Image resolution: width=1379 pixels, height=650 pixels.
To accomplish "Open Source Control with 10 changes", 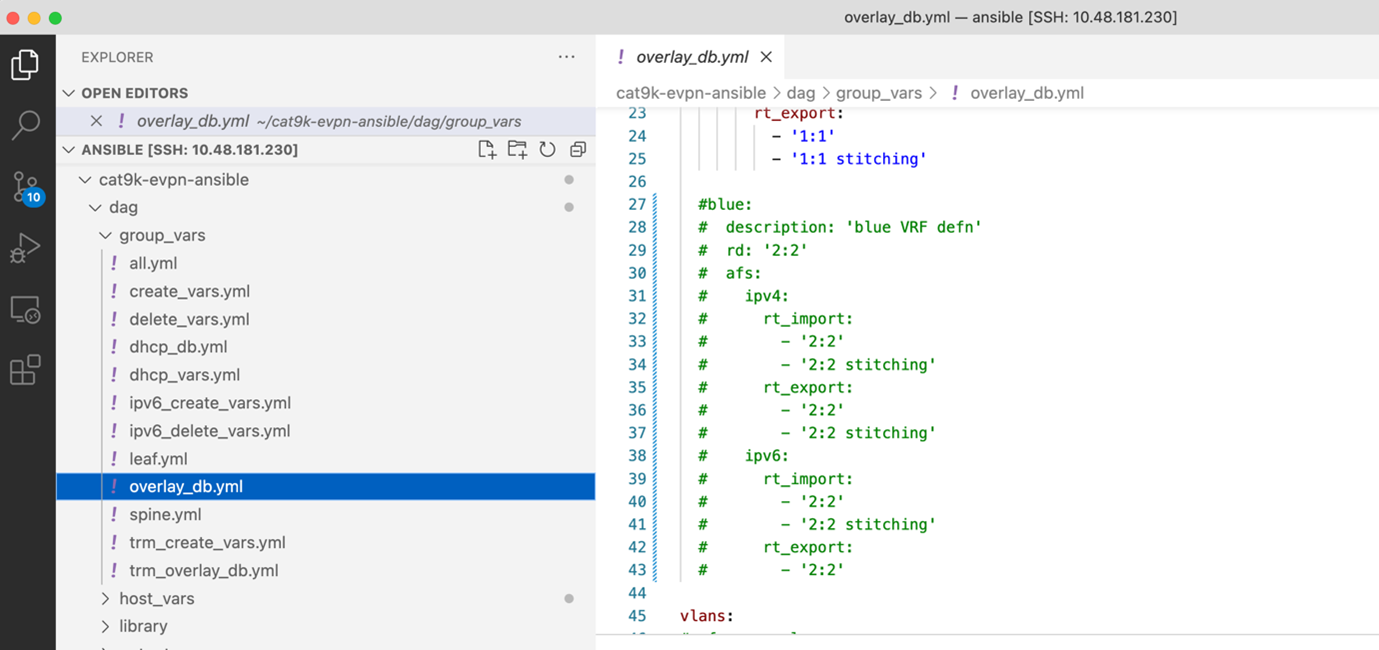I will pos(26,187).
